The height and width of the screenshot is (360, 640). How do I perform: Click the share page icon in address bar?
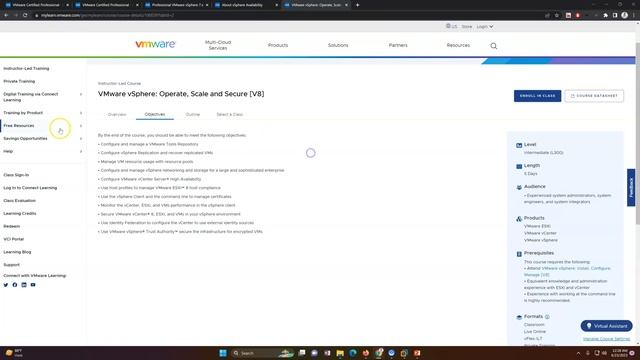pos(547,15)
